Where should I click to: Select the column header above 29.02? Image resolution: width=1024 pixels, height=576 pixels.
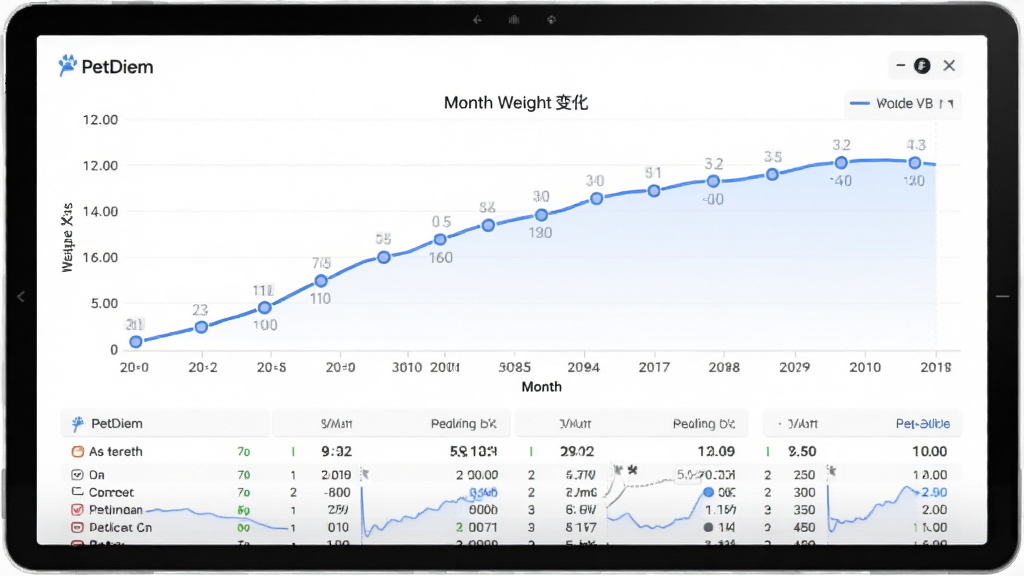point(575,424)
